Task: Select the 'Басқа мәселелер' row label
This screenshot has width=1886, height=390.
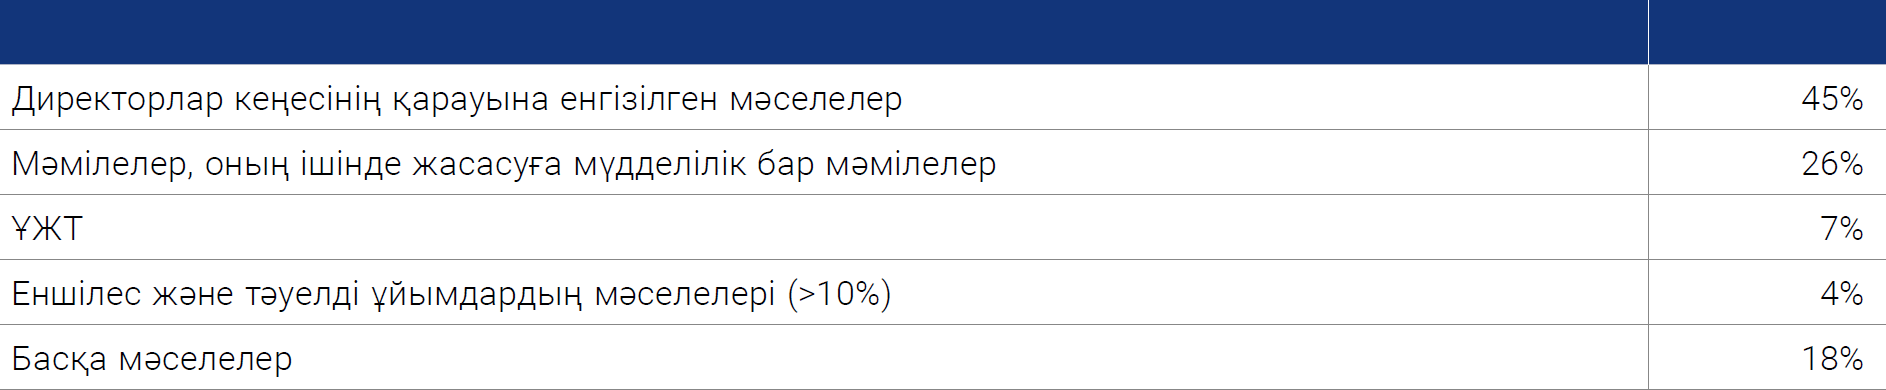Action: [x=152, y=358]
